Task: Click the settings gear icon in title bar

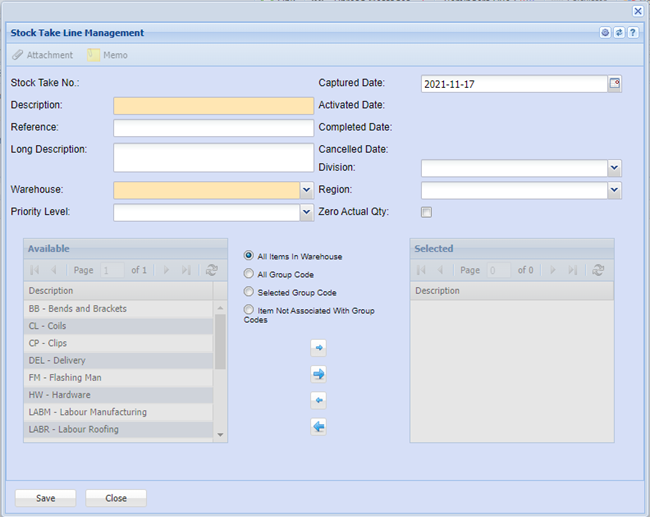Action: (x=605, y=33)
